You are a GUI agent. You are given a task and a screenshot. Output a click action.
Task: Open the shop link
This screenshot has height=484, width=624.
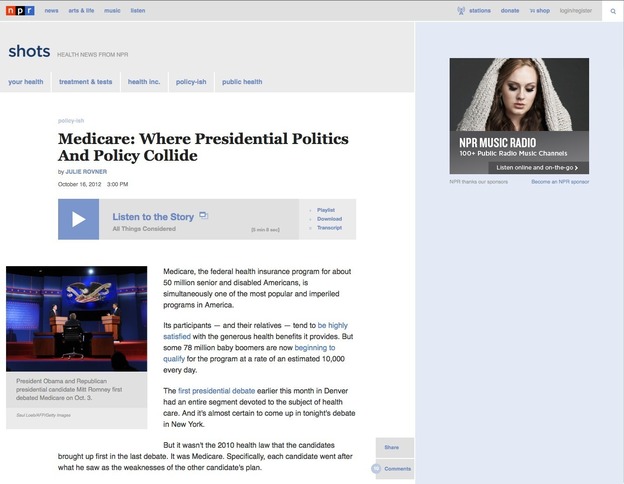point(540,11)
